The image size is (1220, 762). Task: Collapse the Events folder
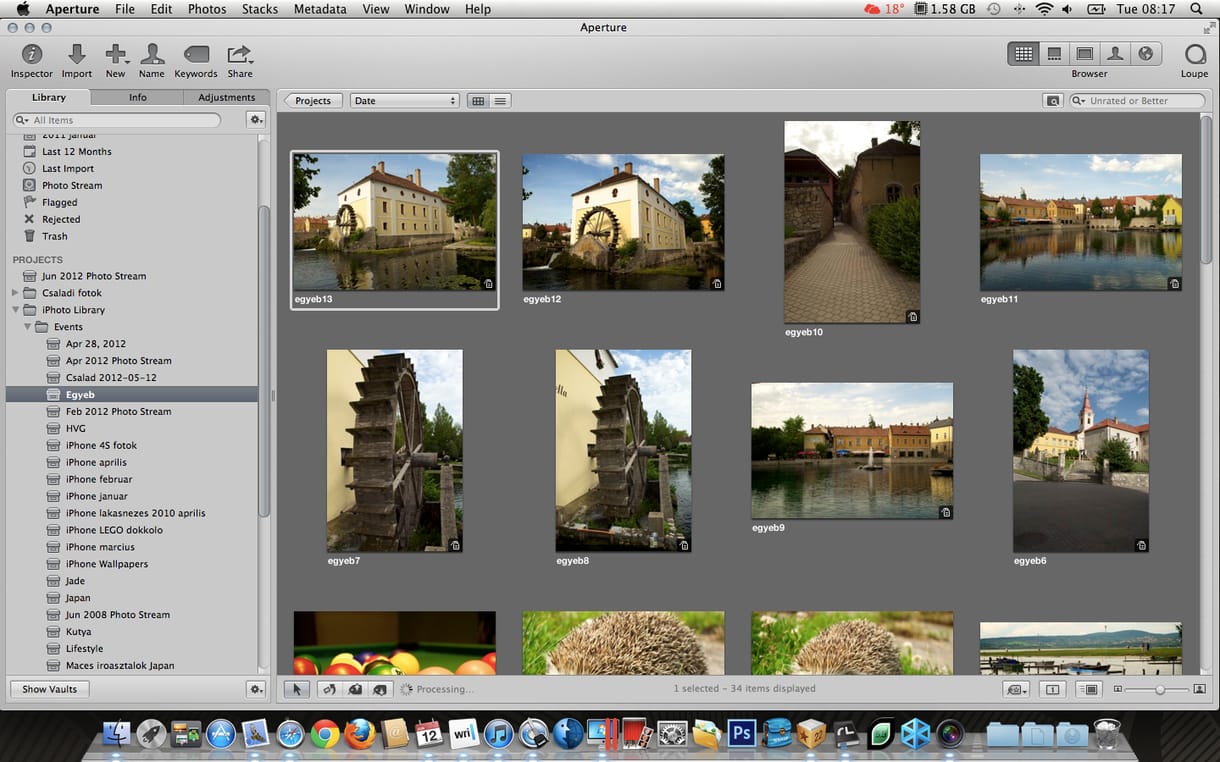click(27, 327)
